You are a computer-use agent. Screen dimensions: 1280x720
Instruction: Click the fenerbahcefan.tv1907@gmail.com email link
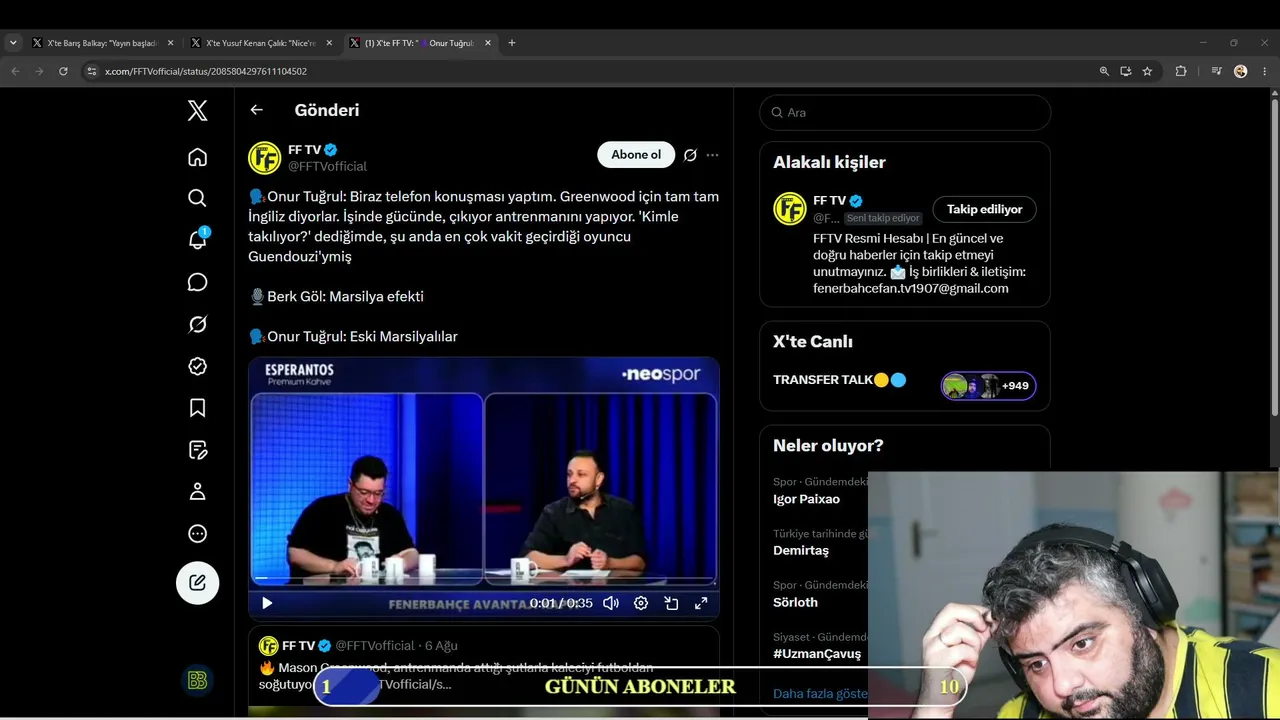point(911,288)
